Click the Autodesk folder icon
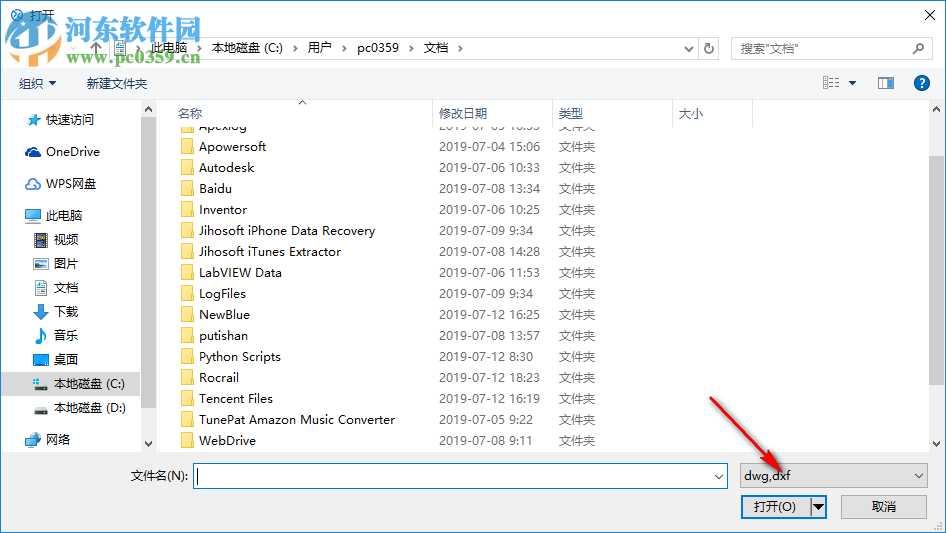This screenshot has height=533, width=946. (x=188, y=168)
